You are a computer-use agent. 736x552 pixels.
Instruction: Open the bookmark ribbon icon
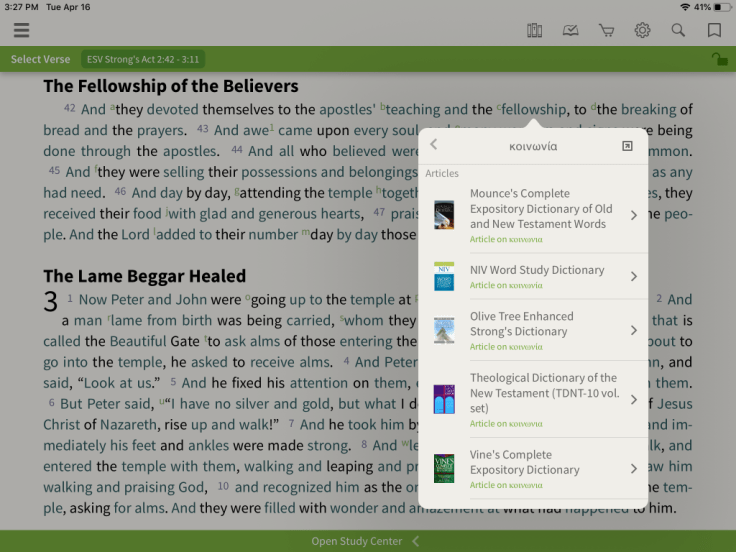pos(714,30)
